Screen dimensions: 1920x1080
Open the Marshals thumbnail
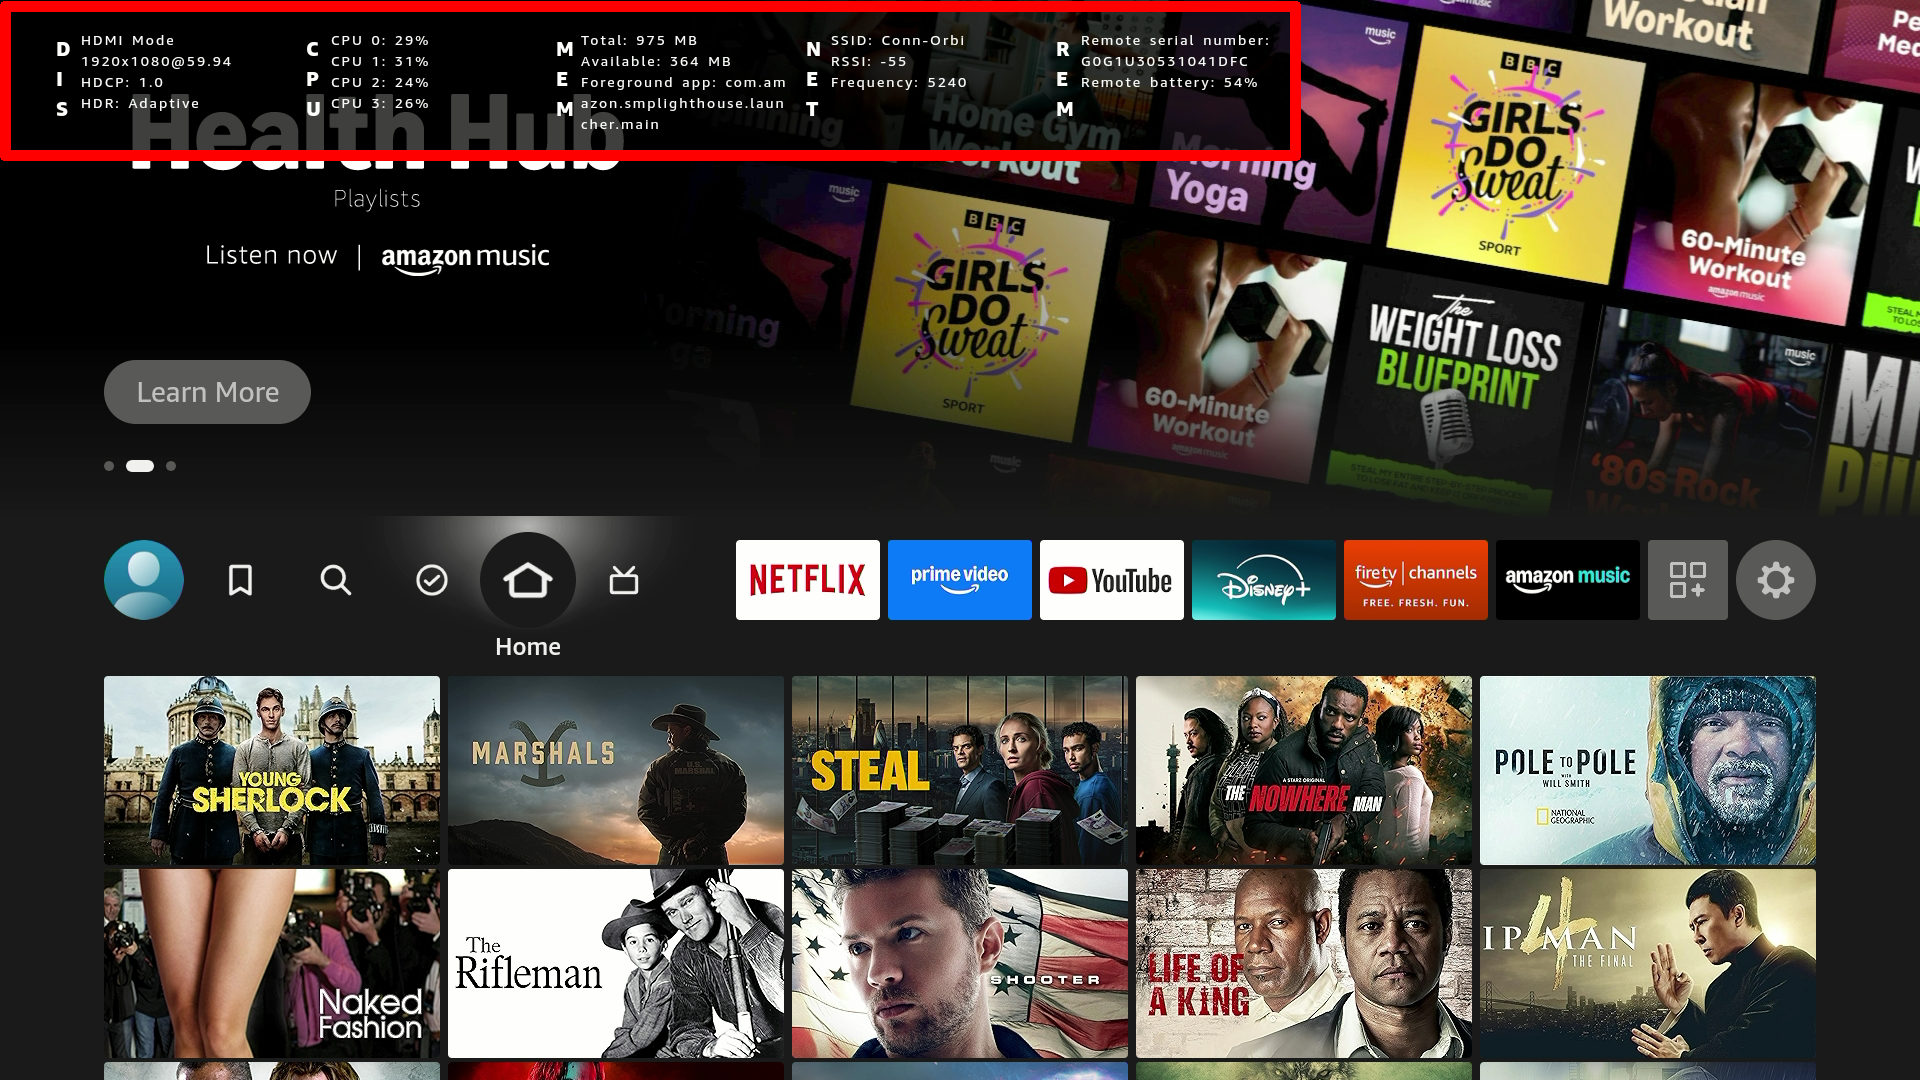tap(616, 770)
